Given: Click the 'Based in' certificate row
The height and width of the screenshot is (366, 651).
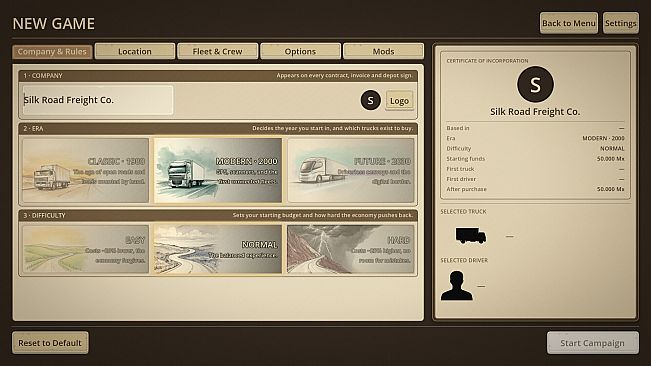Looking at the screenshot, I should pyautogui.click(x=535, y=128).
